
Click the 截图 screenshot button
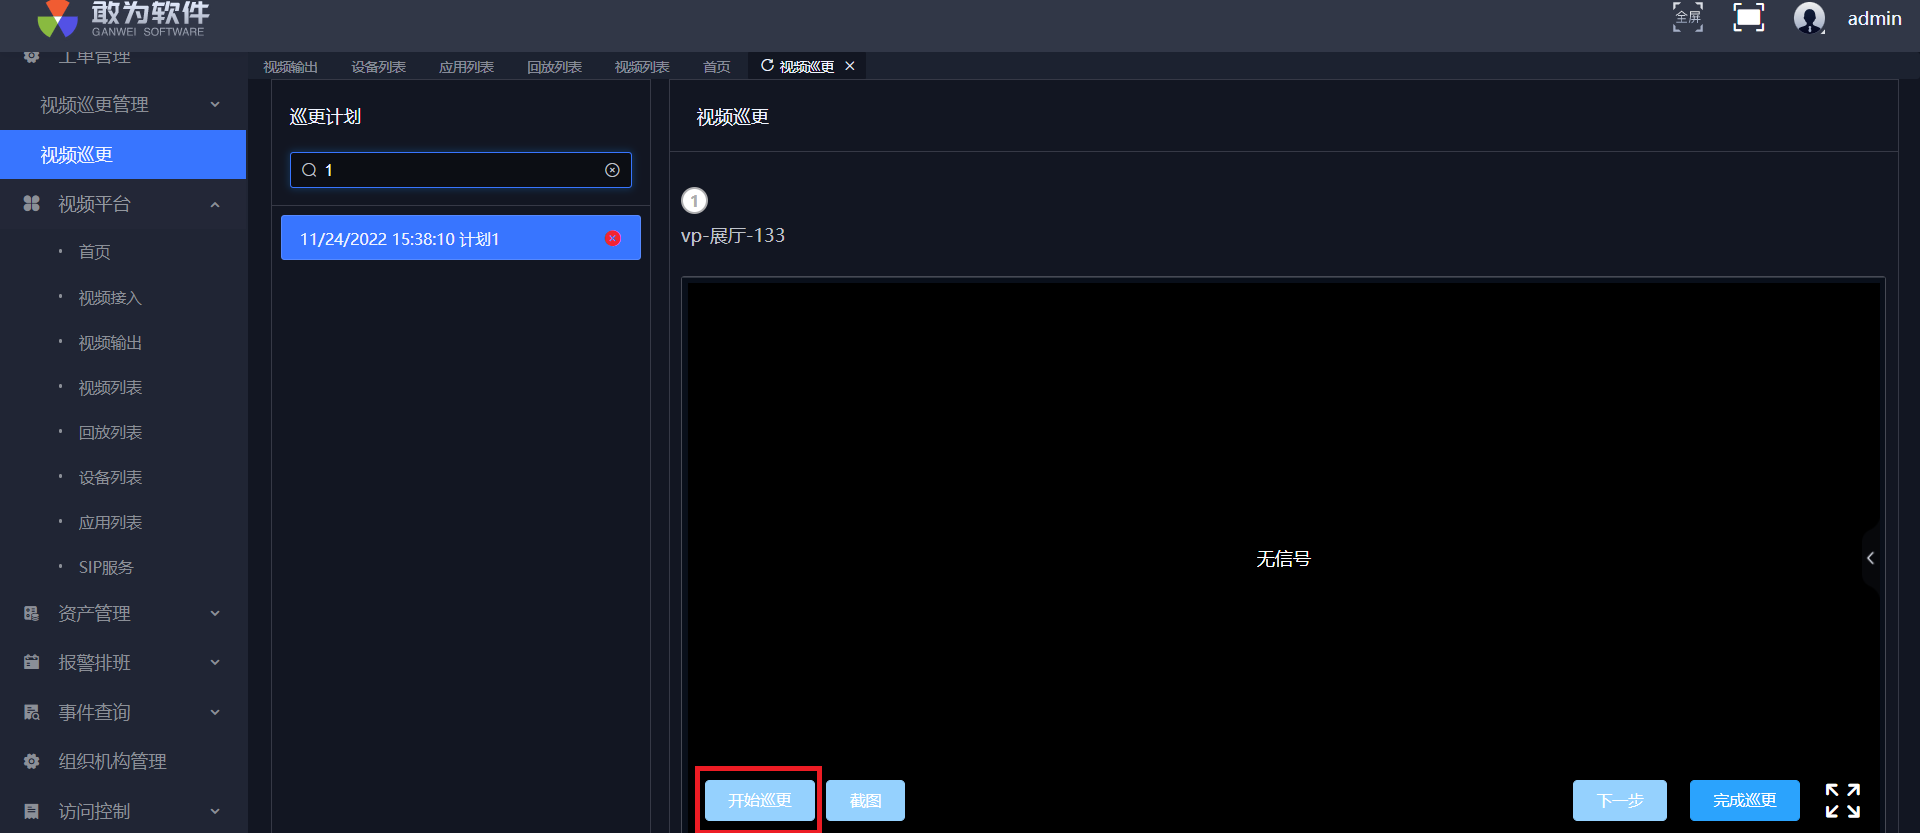click(865, 800)
